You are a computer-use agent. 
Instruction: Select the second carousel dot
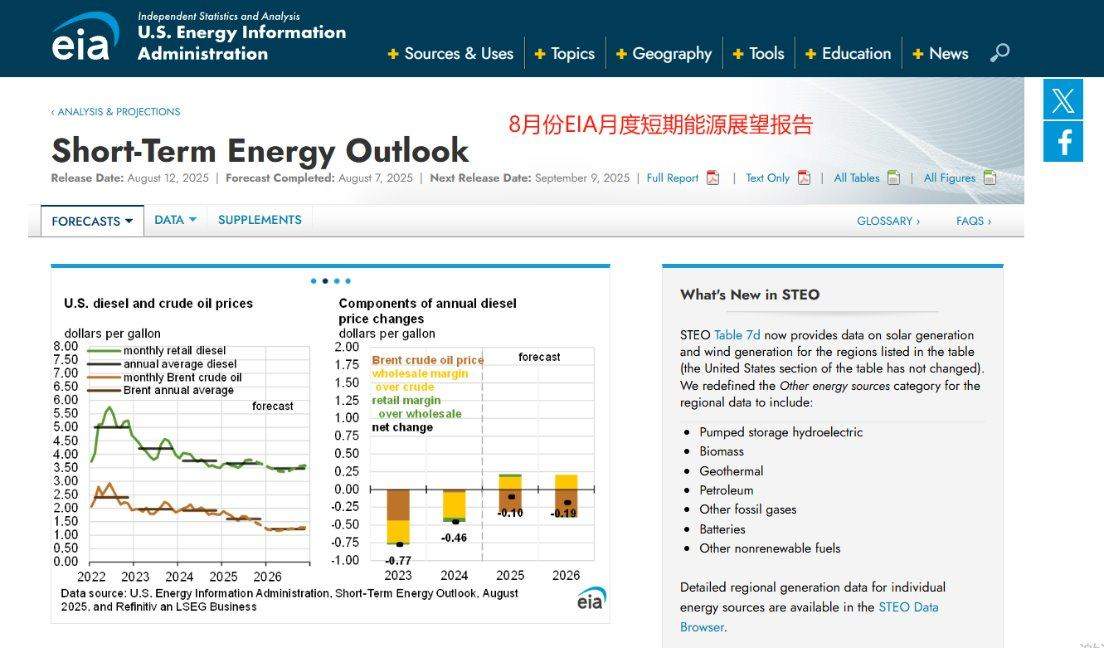pos(325,281)
